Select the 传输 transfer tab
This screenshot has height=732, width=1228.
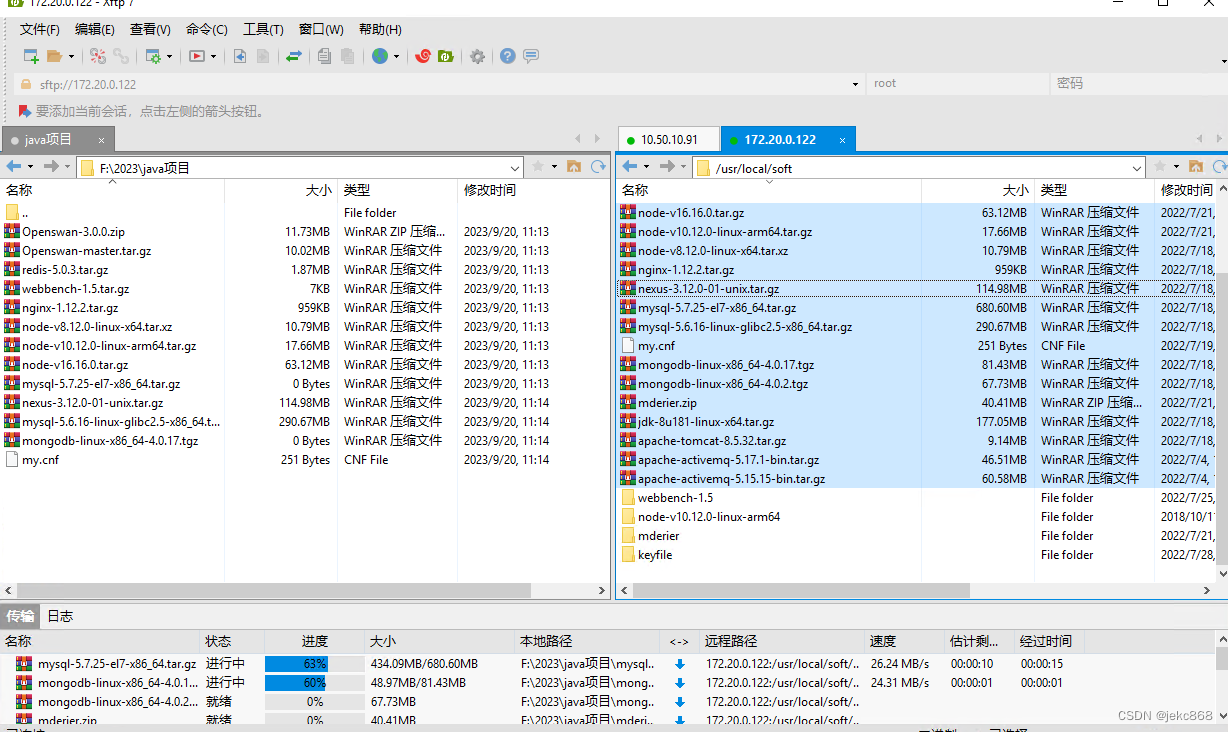tap(20, 616)
